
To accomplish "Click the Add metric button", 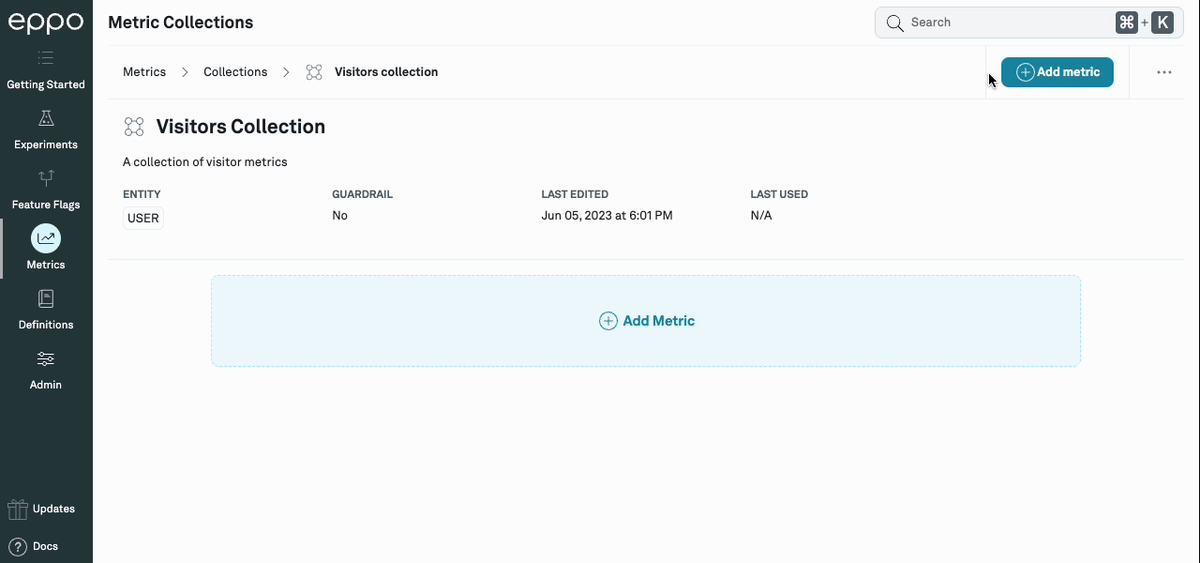I will pos(1057,72).
